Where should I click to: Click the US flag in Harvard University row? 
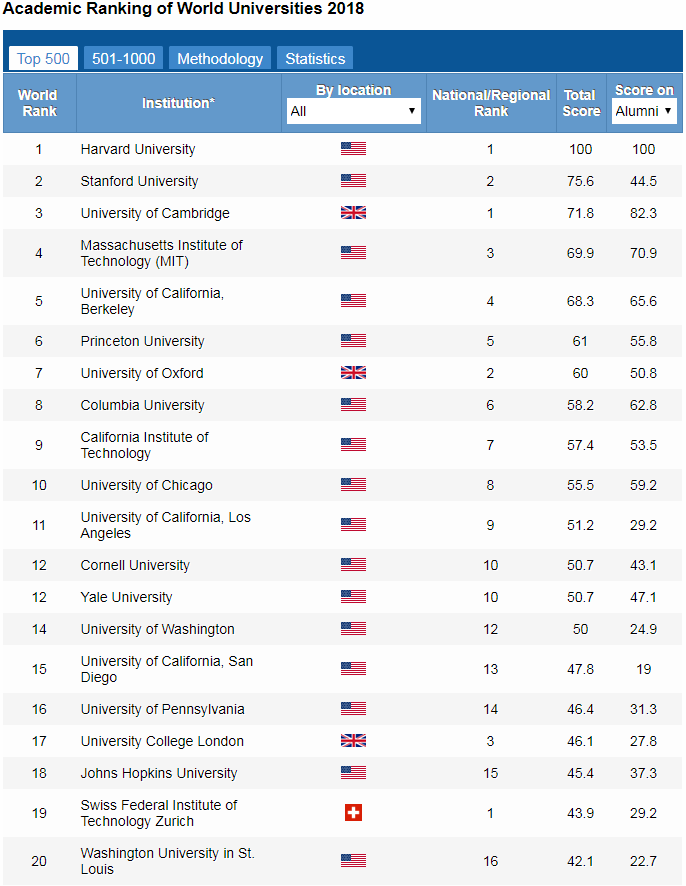(x=353, y=149)
